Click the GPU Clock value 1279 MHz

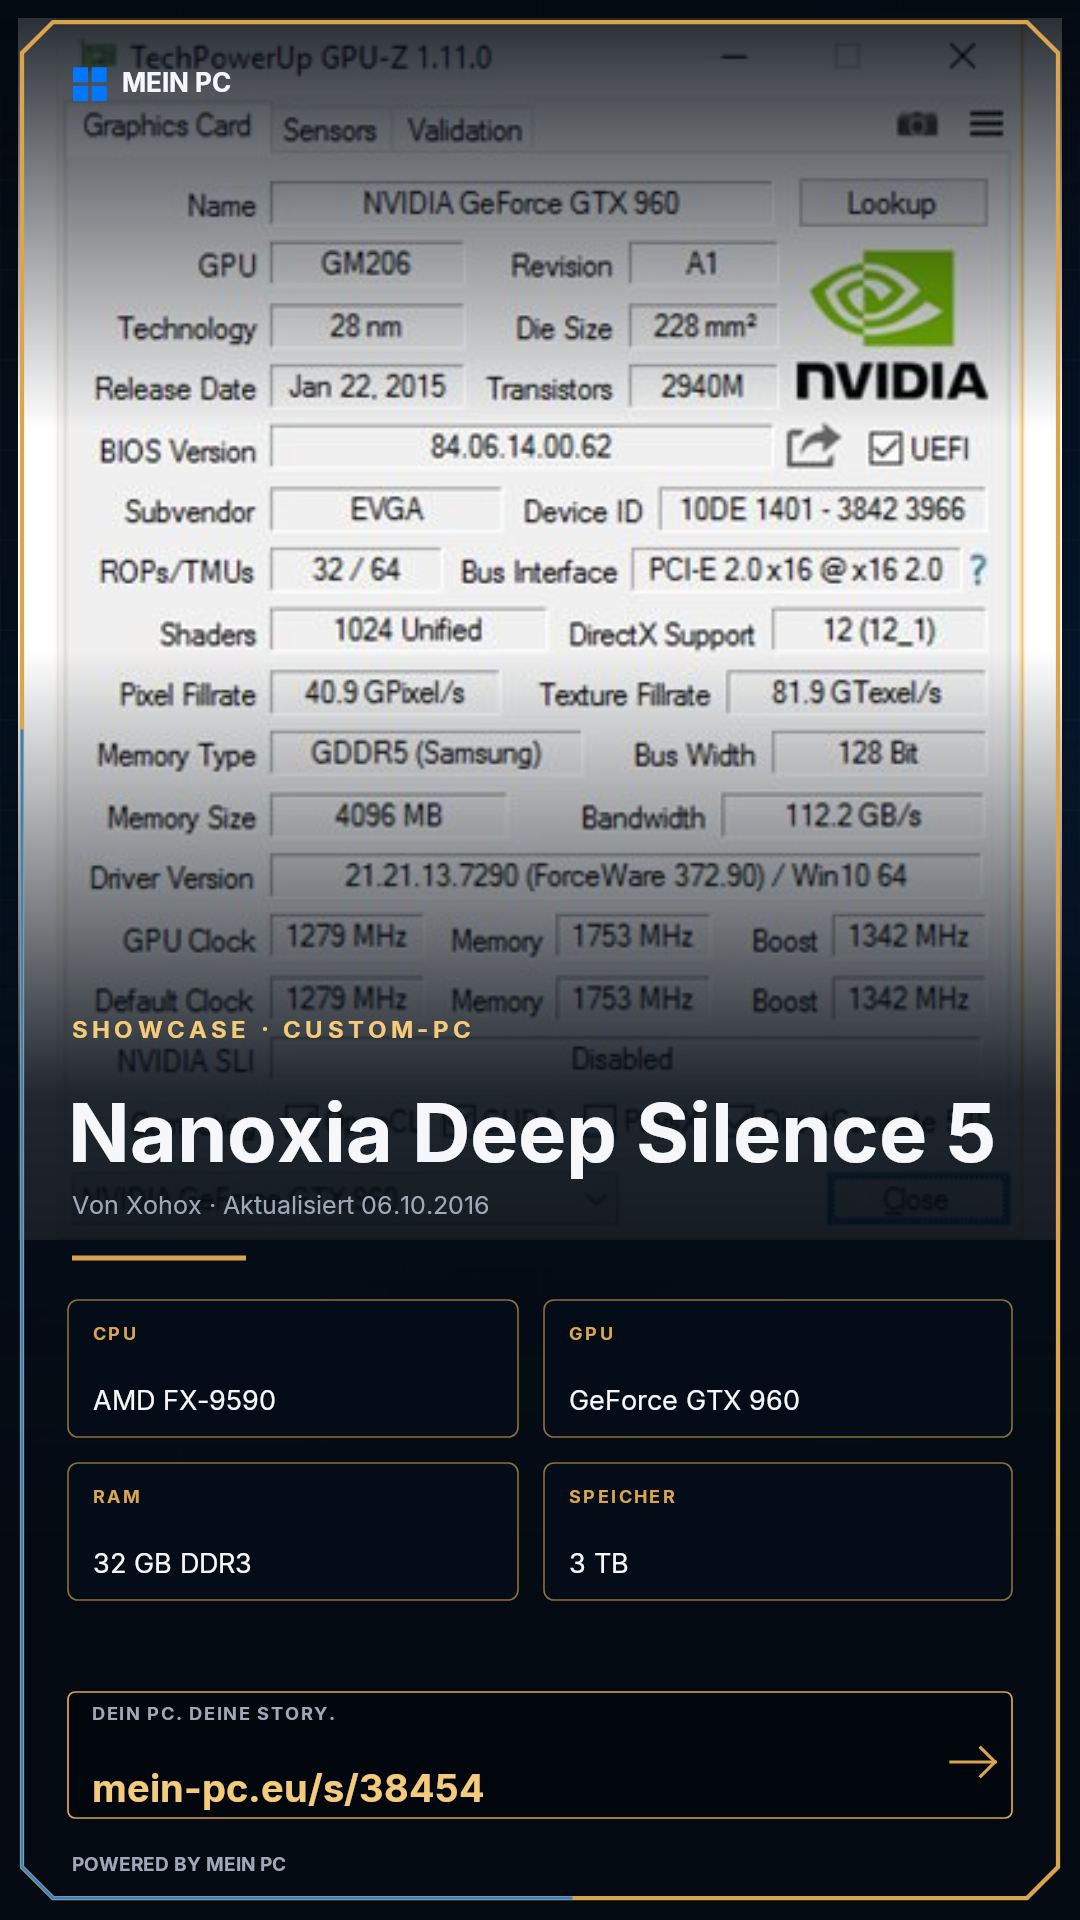(347, 937)
